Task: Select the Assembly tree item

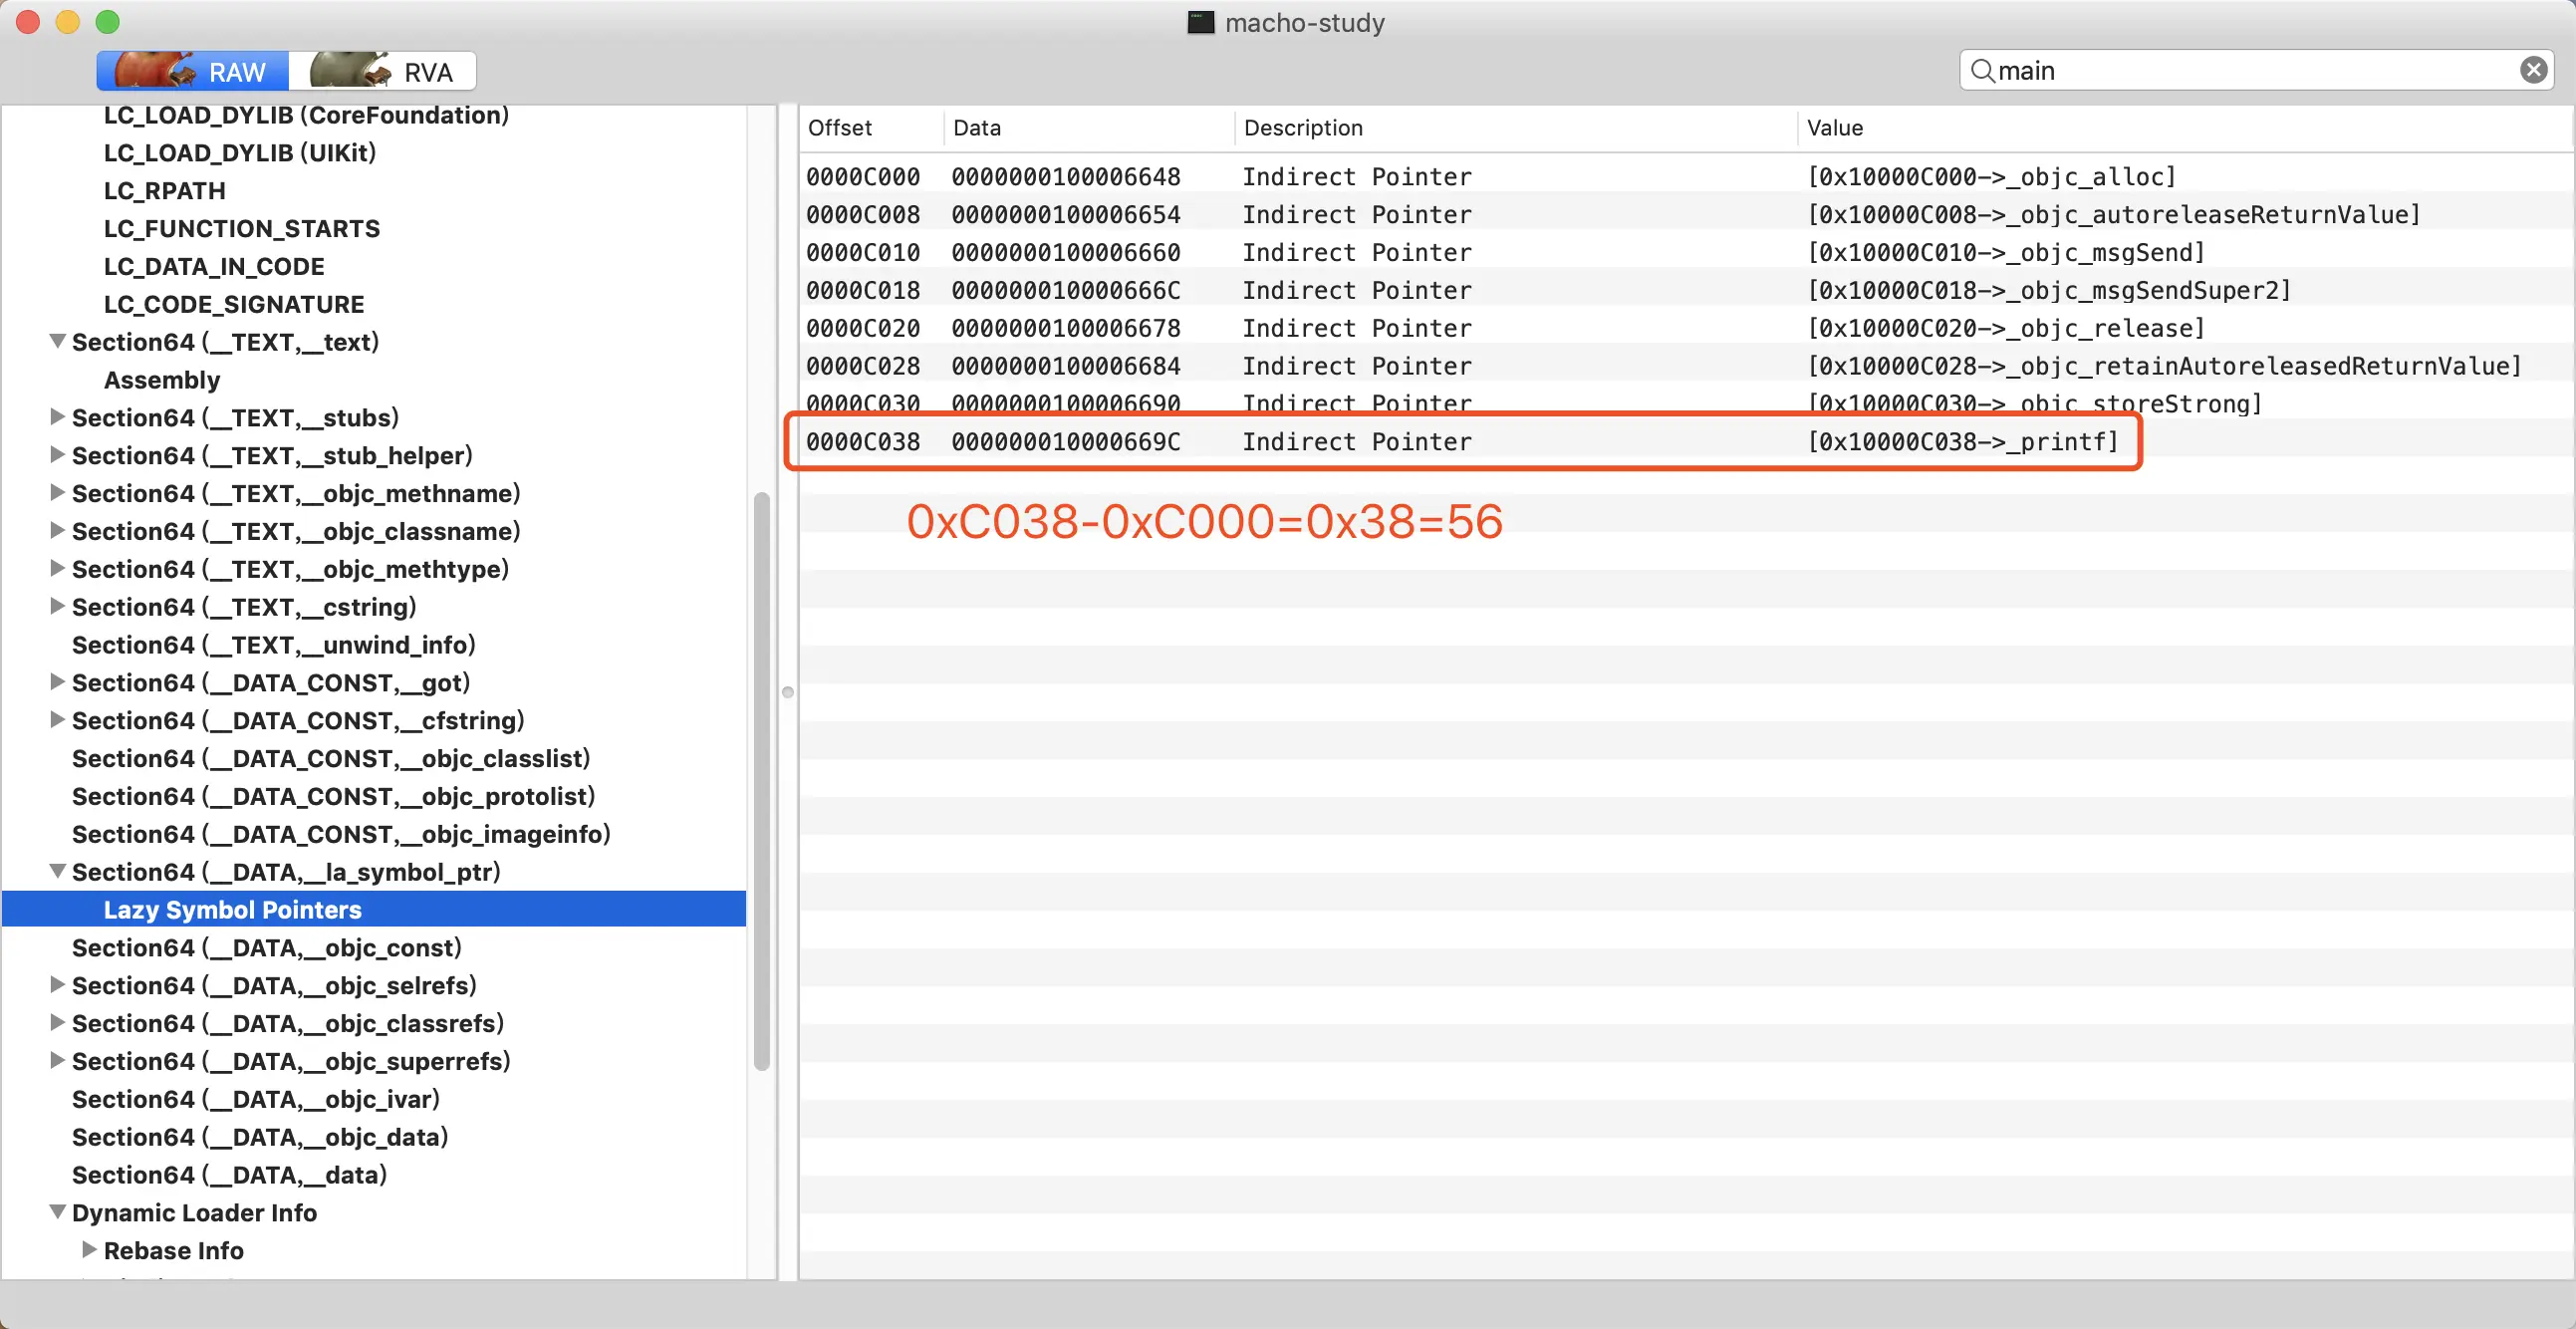Action: [x=162, y=380]
